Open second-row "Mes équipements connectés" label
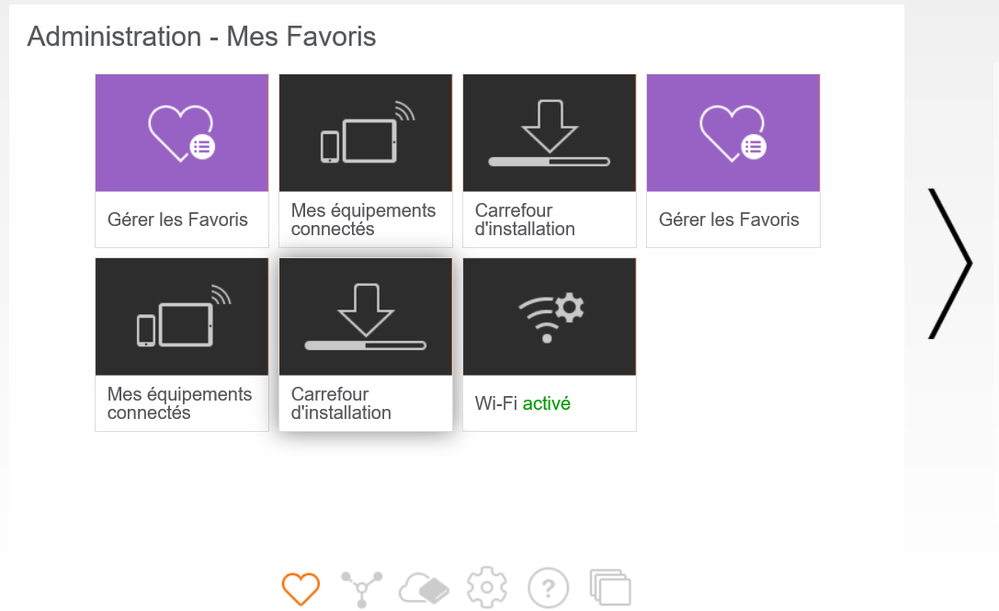 tap(180, 403)
